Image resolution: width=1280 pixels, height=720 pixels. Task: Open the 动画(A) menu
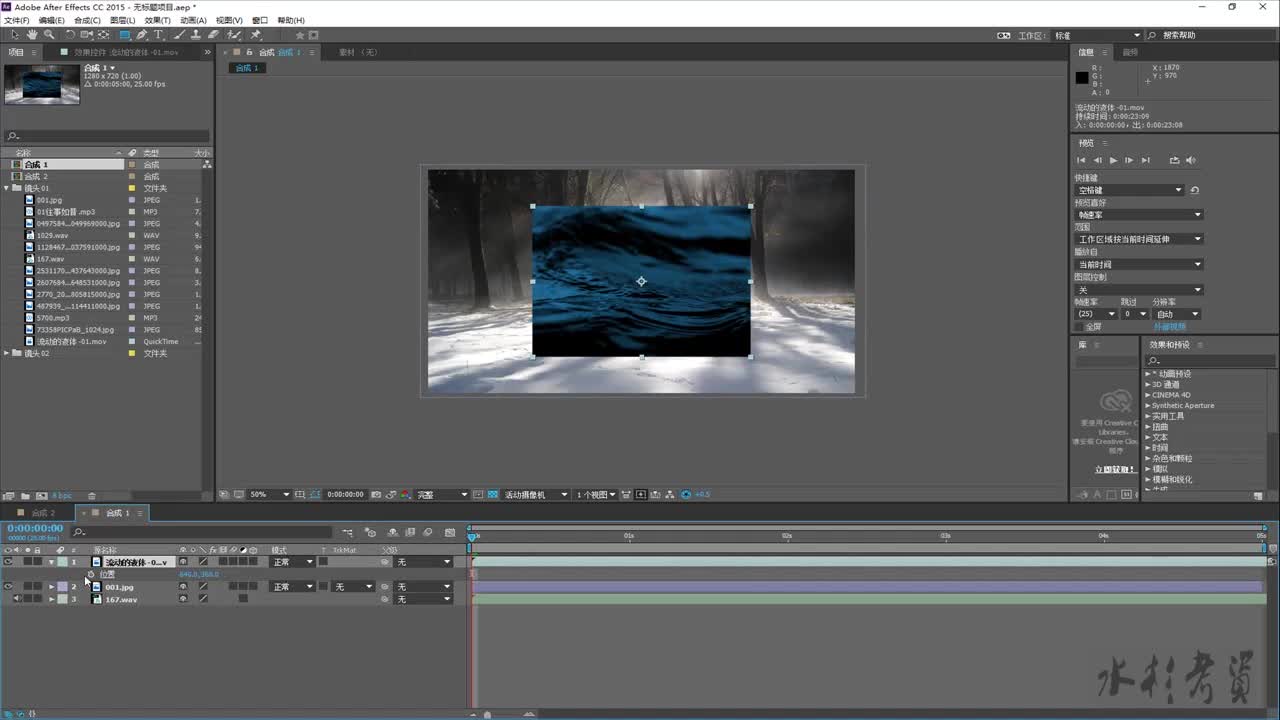click(193, 20)
